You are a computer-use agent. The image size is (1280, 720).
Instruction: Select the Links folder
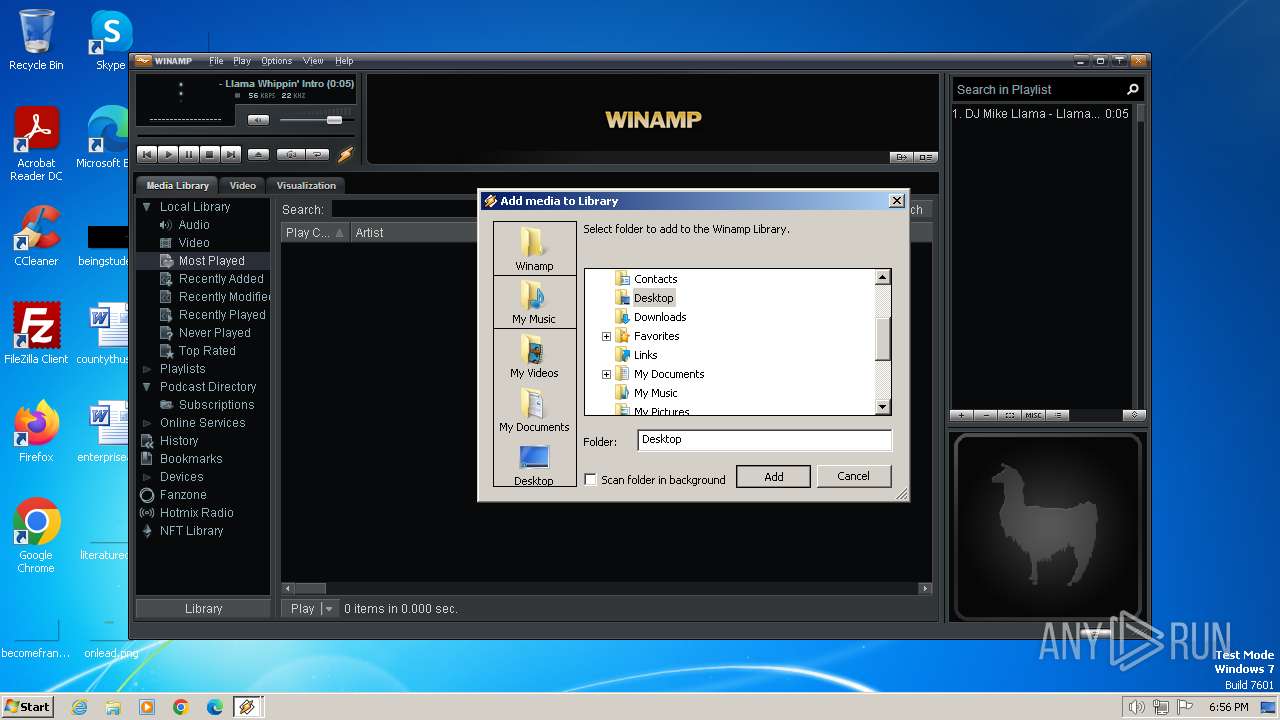[x=645, y=355]
